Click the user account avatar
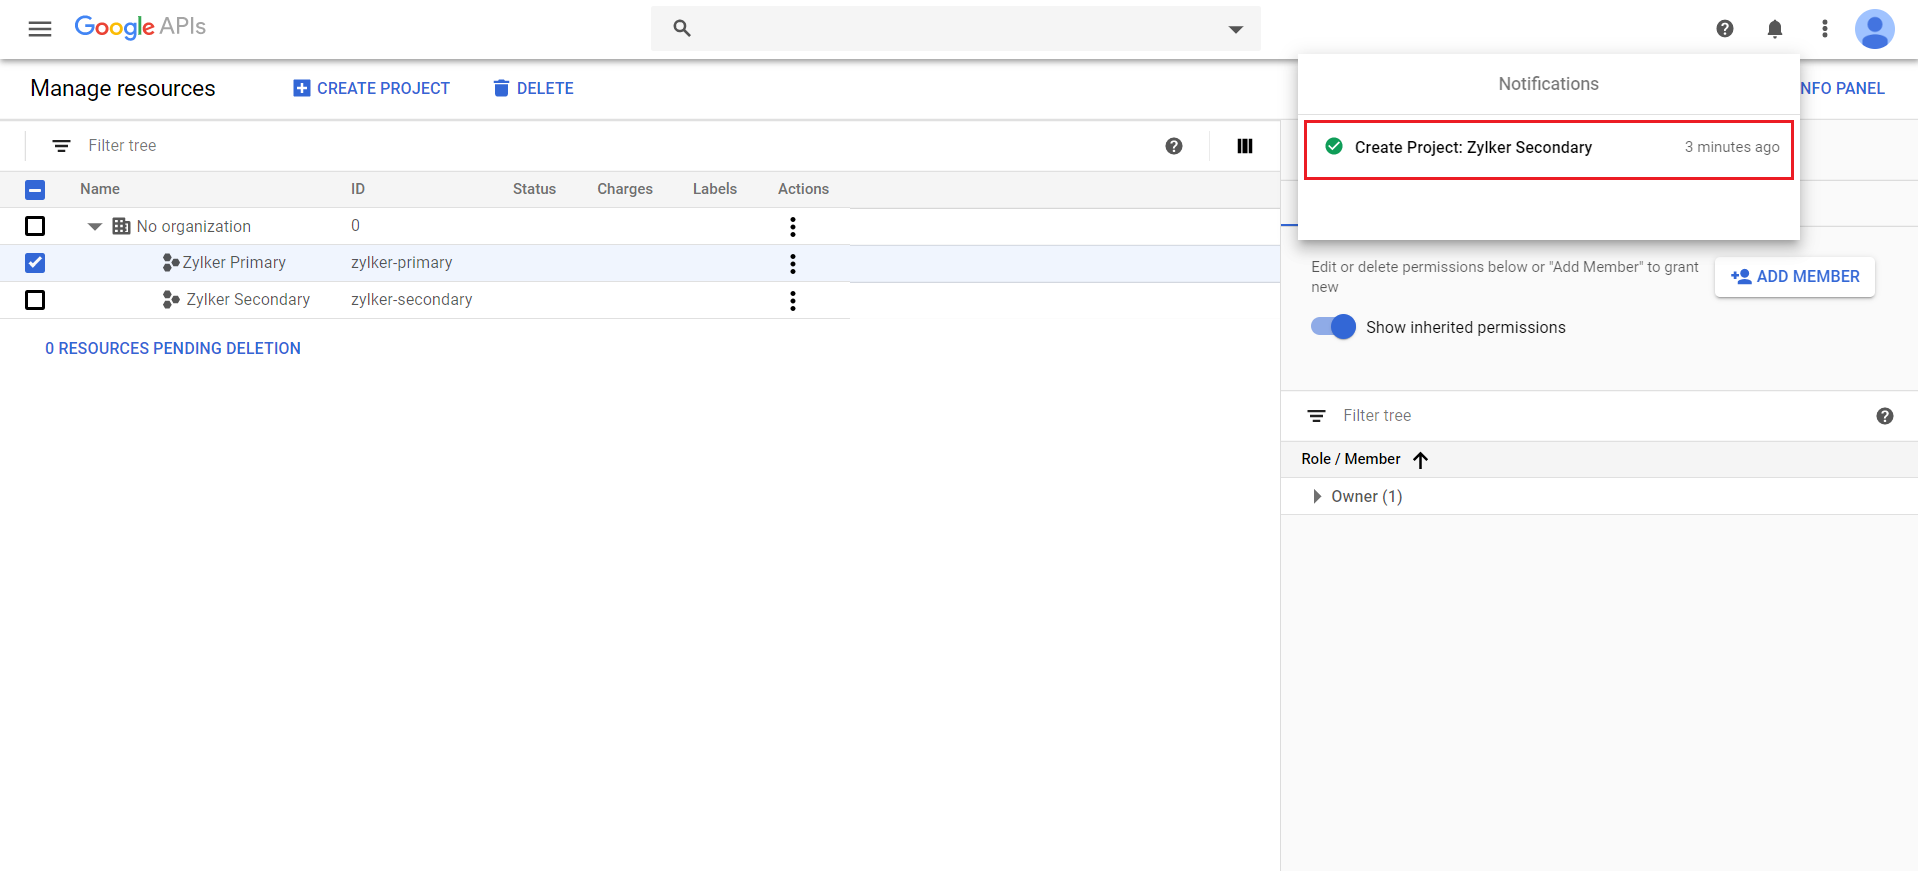 point(1874,29)
